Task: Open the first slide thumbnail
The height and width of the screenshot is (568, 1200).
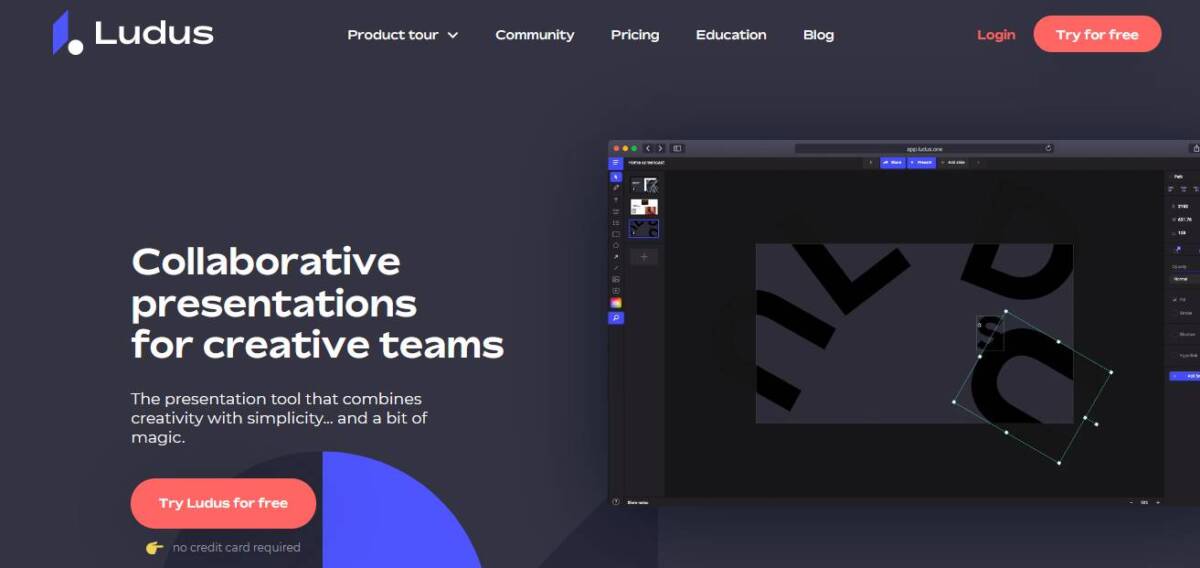Action: click(644, 185)
